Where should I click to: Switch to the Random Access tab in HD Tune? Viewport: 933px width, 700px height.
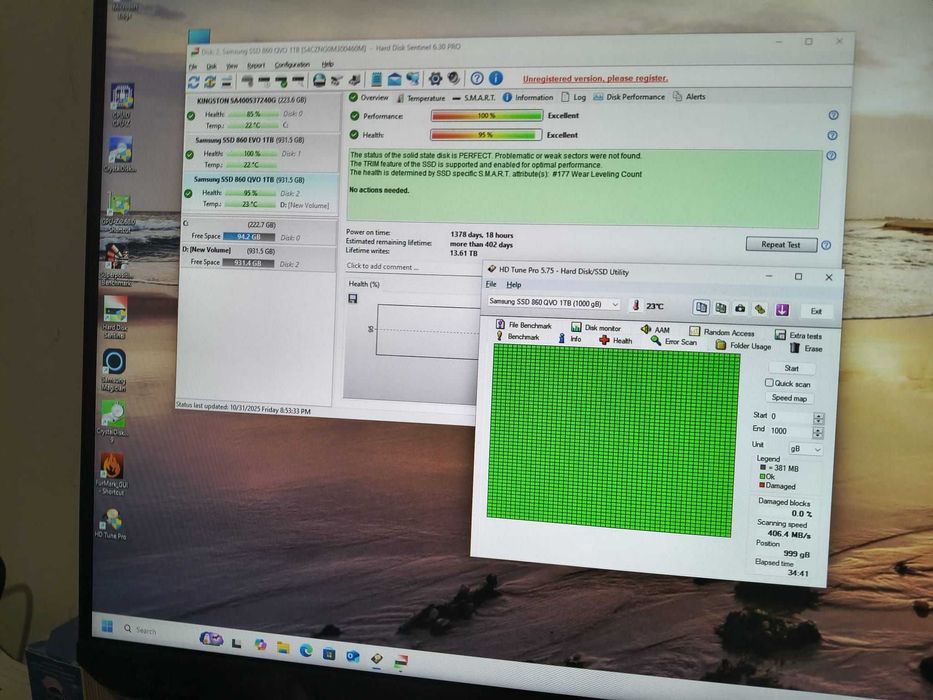tap(722, 332)
